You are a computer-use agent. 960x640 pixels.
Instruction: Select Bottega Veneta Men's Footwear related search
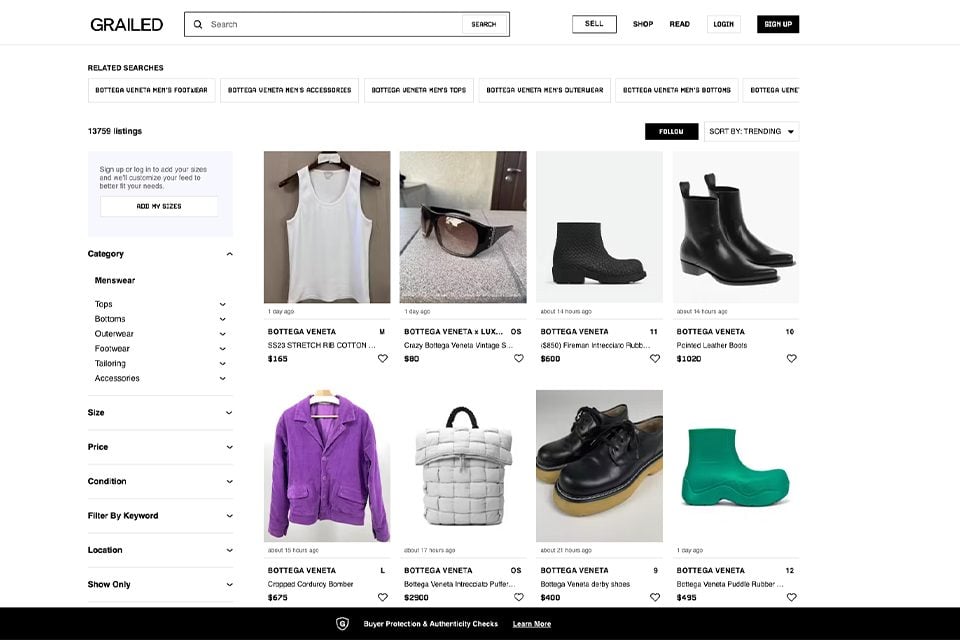[151, 90]
